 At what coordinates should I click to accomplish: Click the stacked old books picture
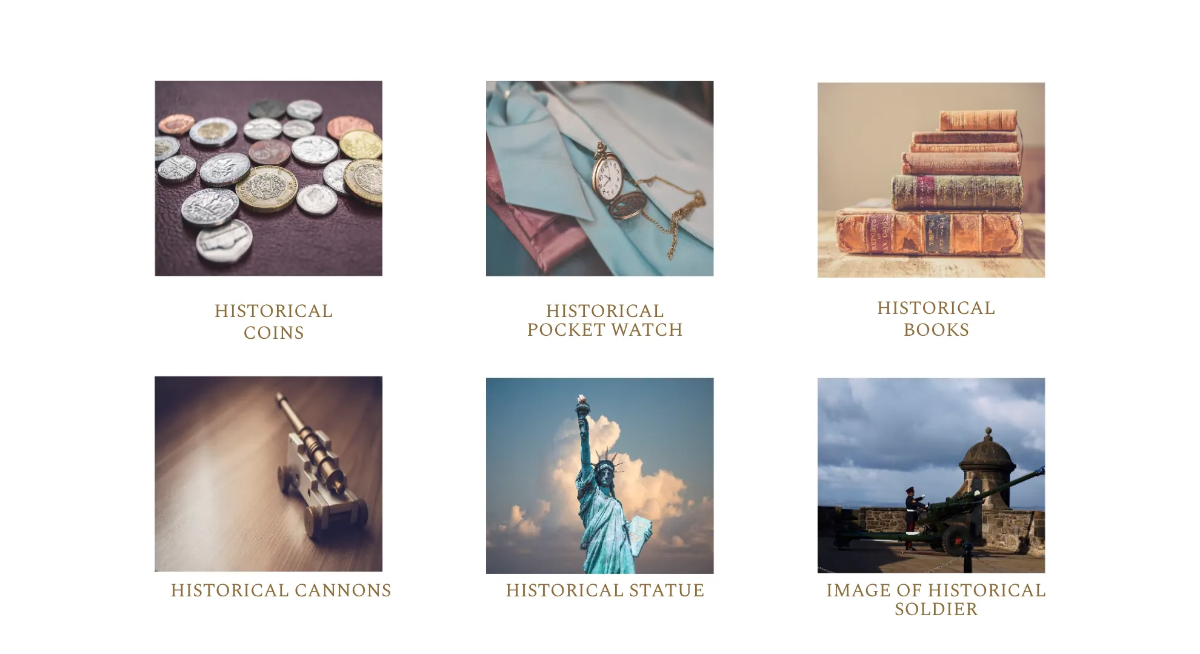[x=931, y=179]
